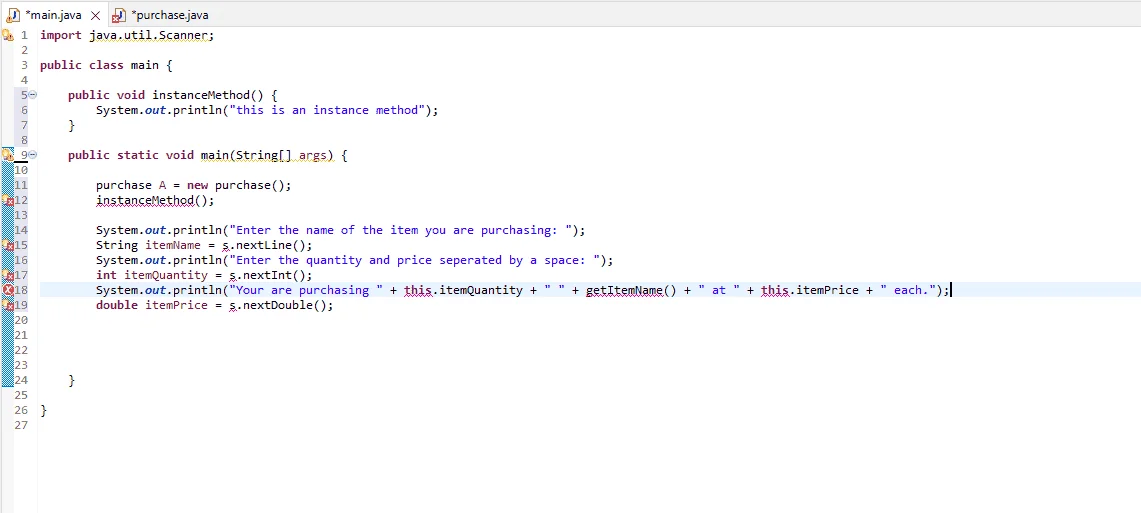Screen dimensions: 1141x513
Task: Close the *main.java tab with its X
Action: pos(95,15)
